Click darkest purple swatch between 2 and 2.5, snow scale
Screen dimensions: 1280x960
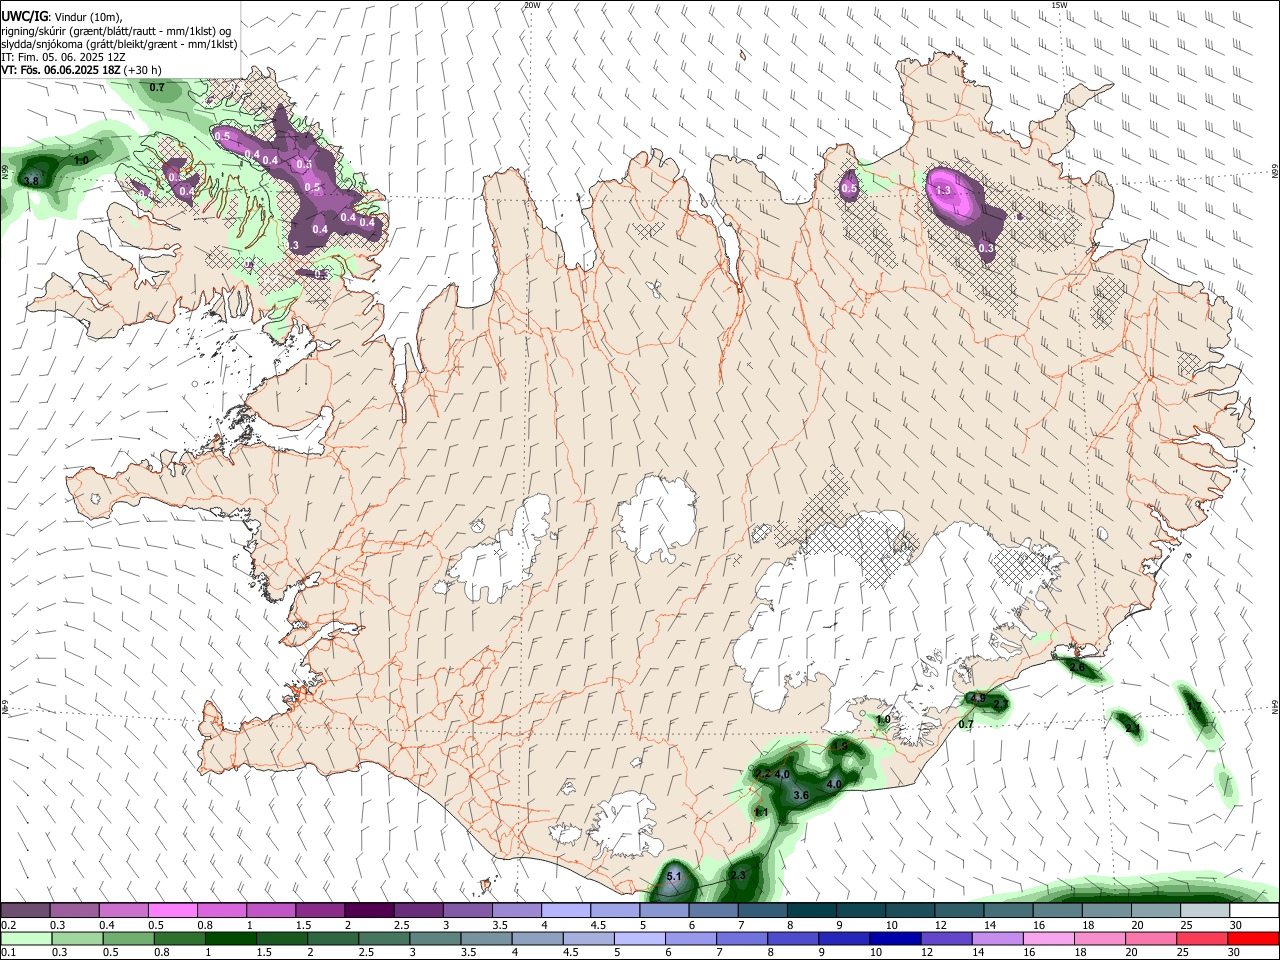click(x=369, y=911)
